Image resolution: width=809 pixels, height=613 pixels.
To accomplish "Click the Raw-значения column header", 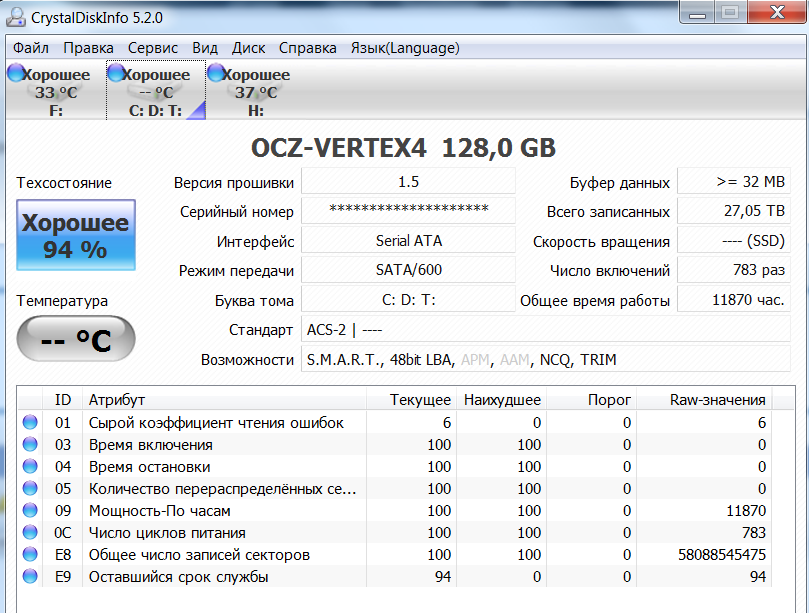I will pos(704,399).
